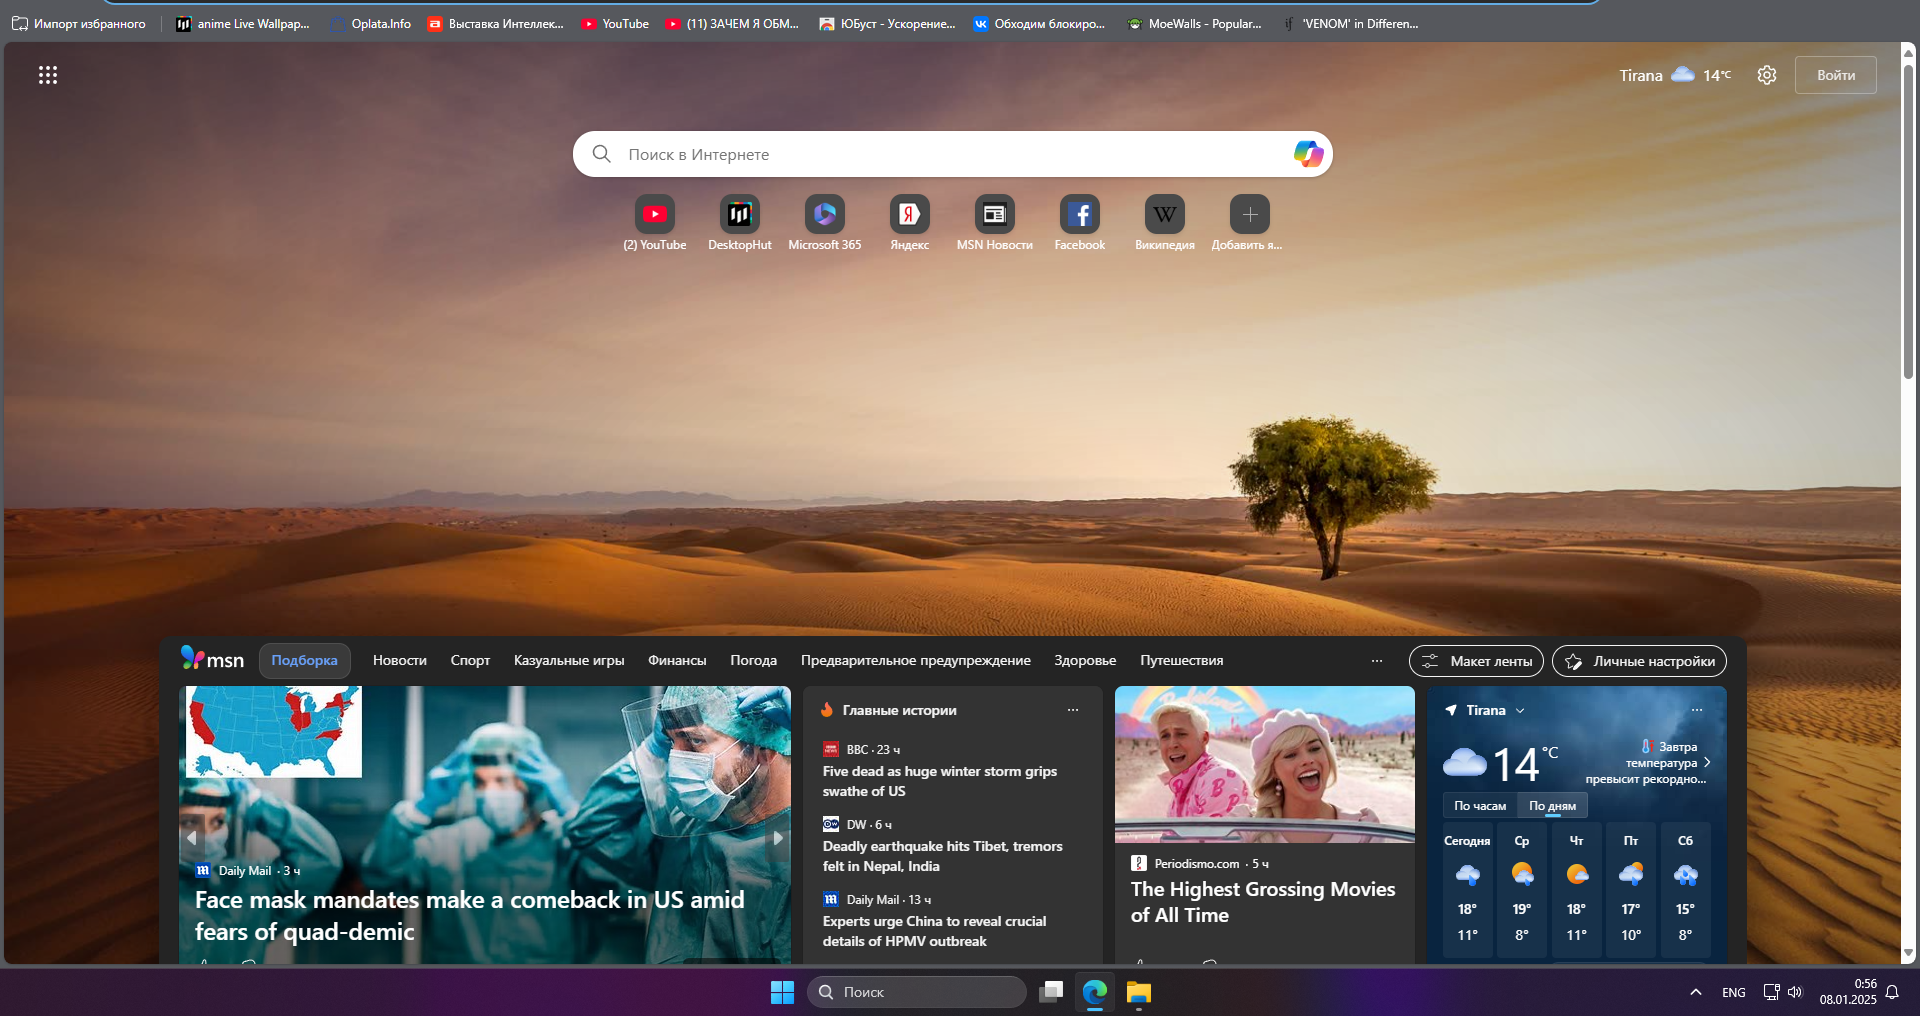Show more feed categories ellipsis
The image size is (1920, 1016).
click(x=1377, y=661)
